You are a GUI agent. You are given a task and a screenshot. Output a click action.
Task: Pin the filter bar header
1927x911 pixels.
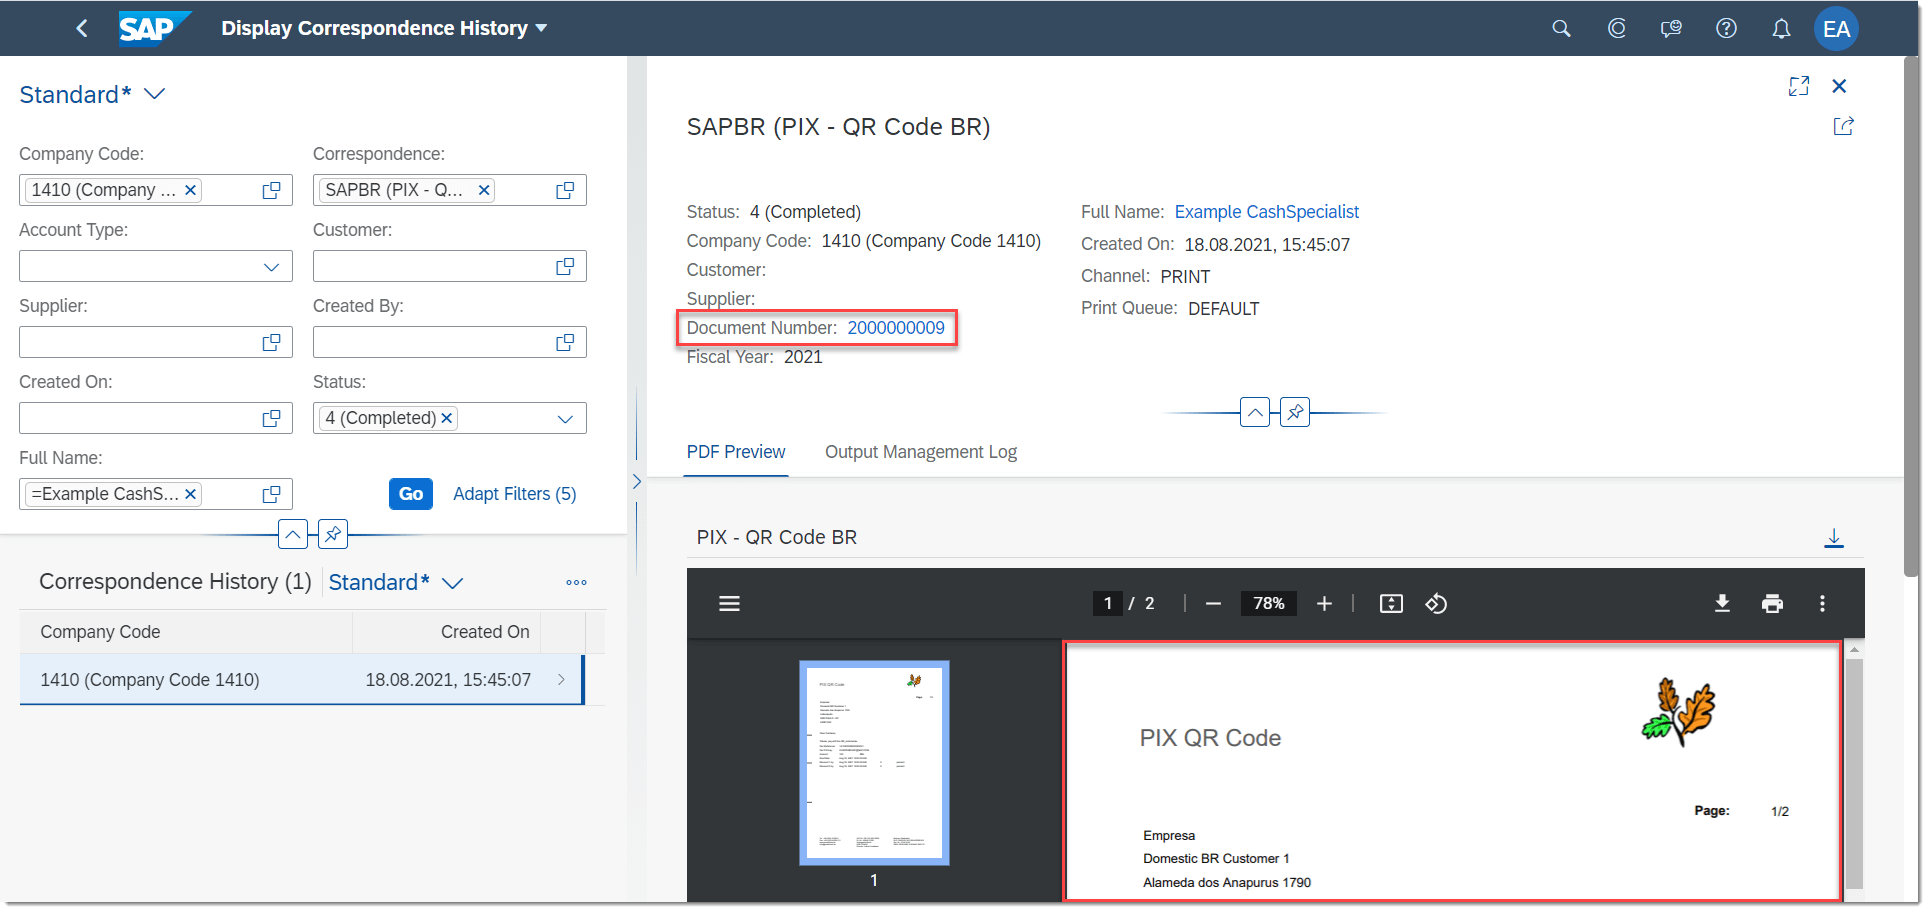(333, 534)
